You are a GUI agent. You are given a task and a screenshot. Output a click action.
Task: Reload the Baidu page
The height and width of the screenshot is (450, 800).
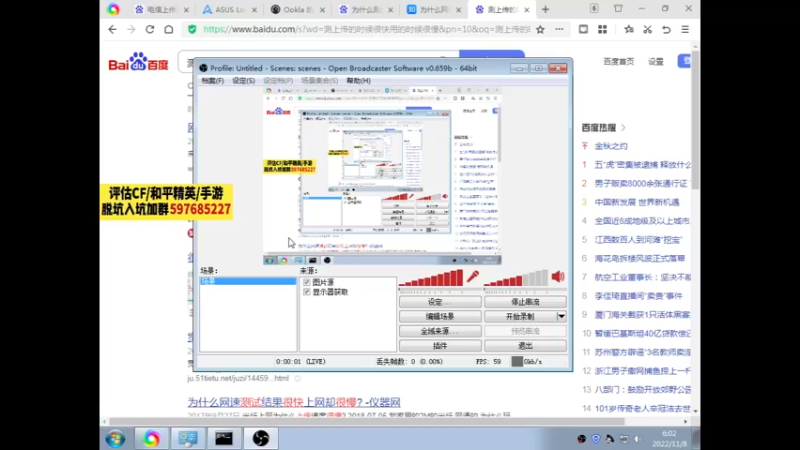(x=150, y=30)
